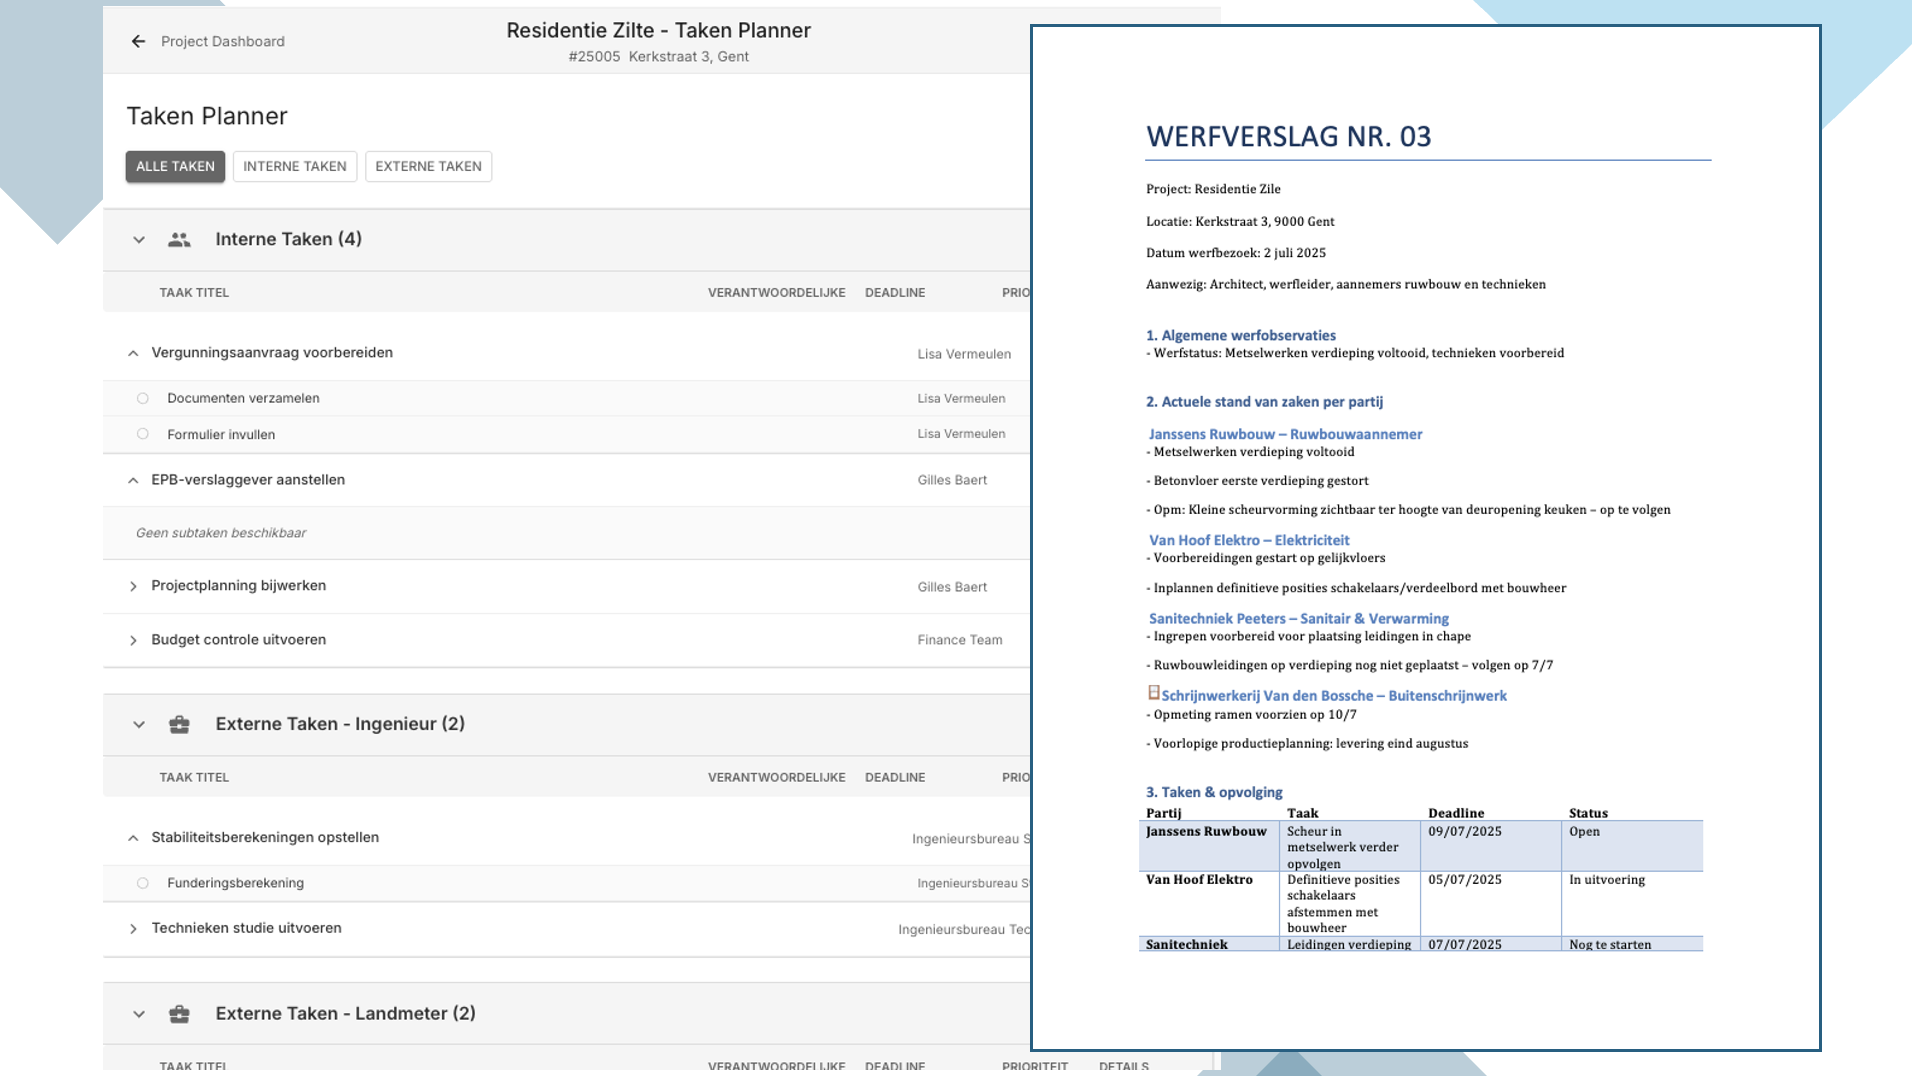
Task: Collapse Stabiliteitsberekeningen opstellen task
Action: click(x=133, y=838)
